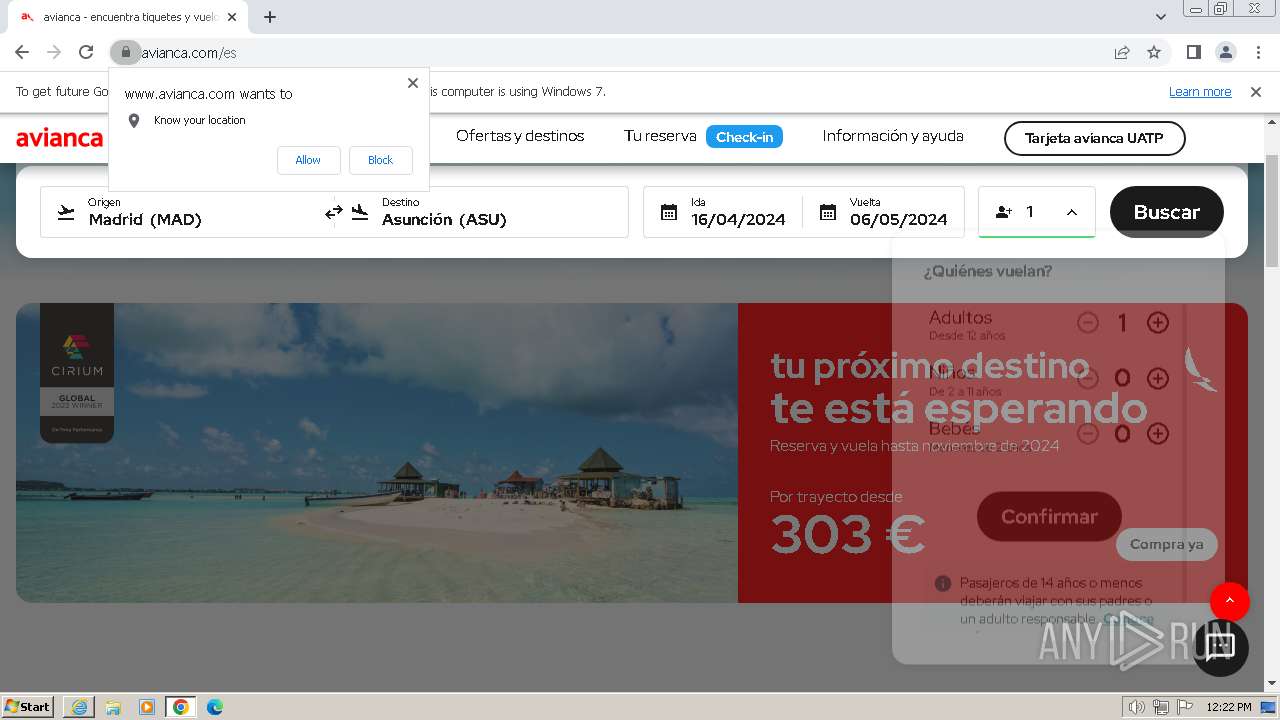This screenshot has height=720, width=1280.
Task: Share this page from the address bar
Action: [x=1122, y=52]
